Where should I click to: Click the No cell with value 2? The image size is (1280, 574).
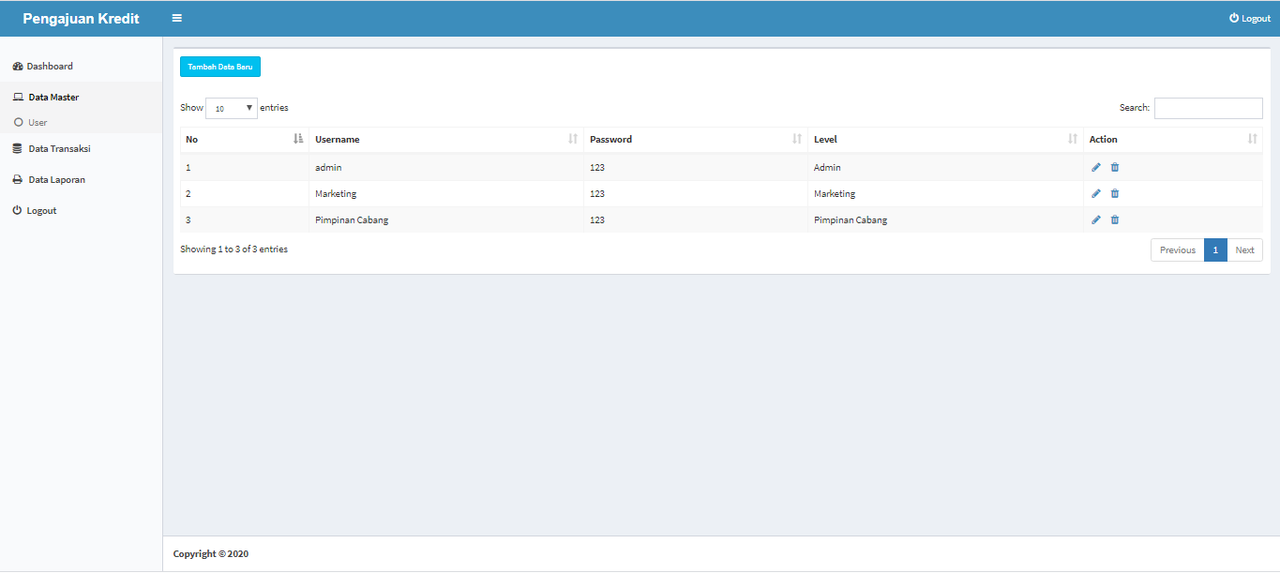click(x=245, y=193)
